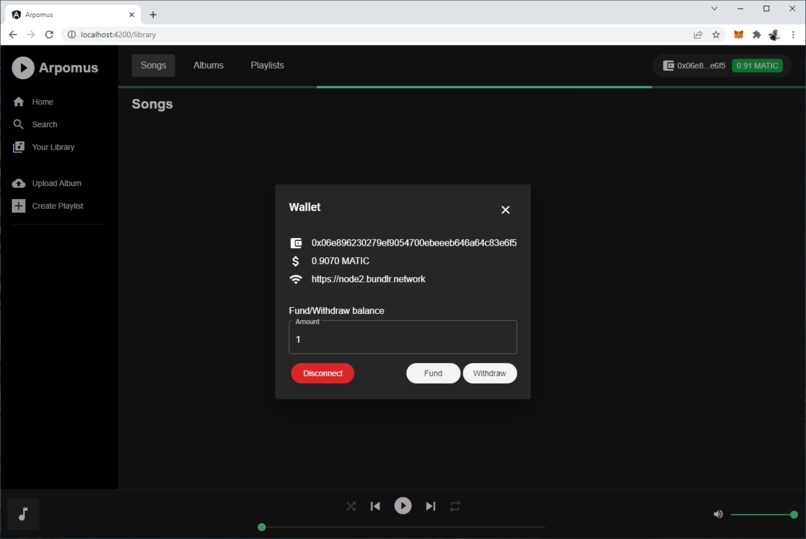Close the Wallet dialog
The image size is (806, 539).
[505, 210]
